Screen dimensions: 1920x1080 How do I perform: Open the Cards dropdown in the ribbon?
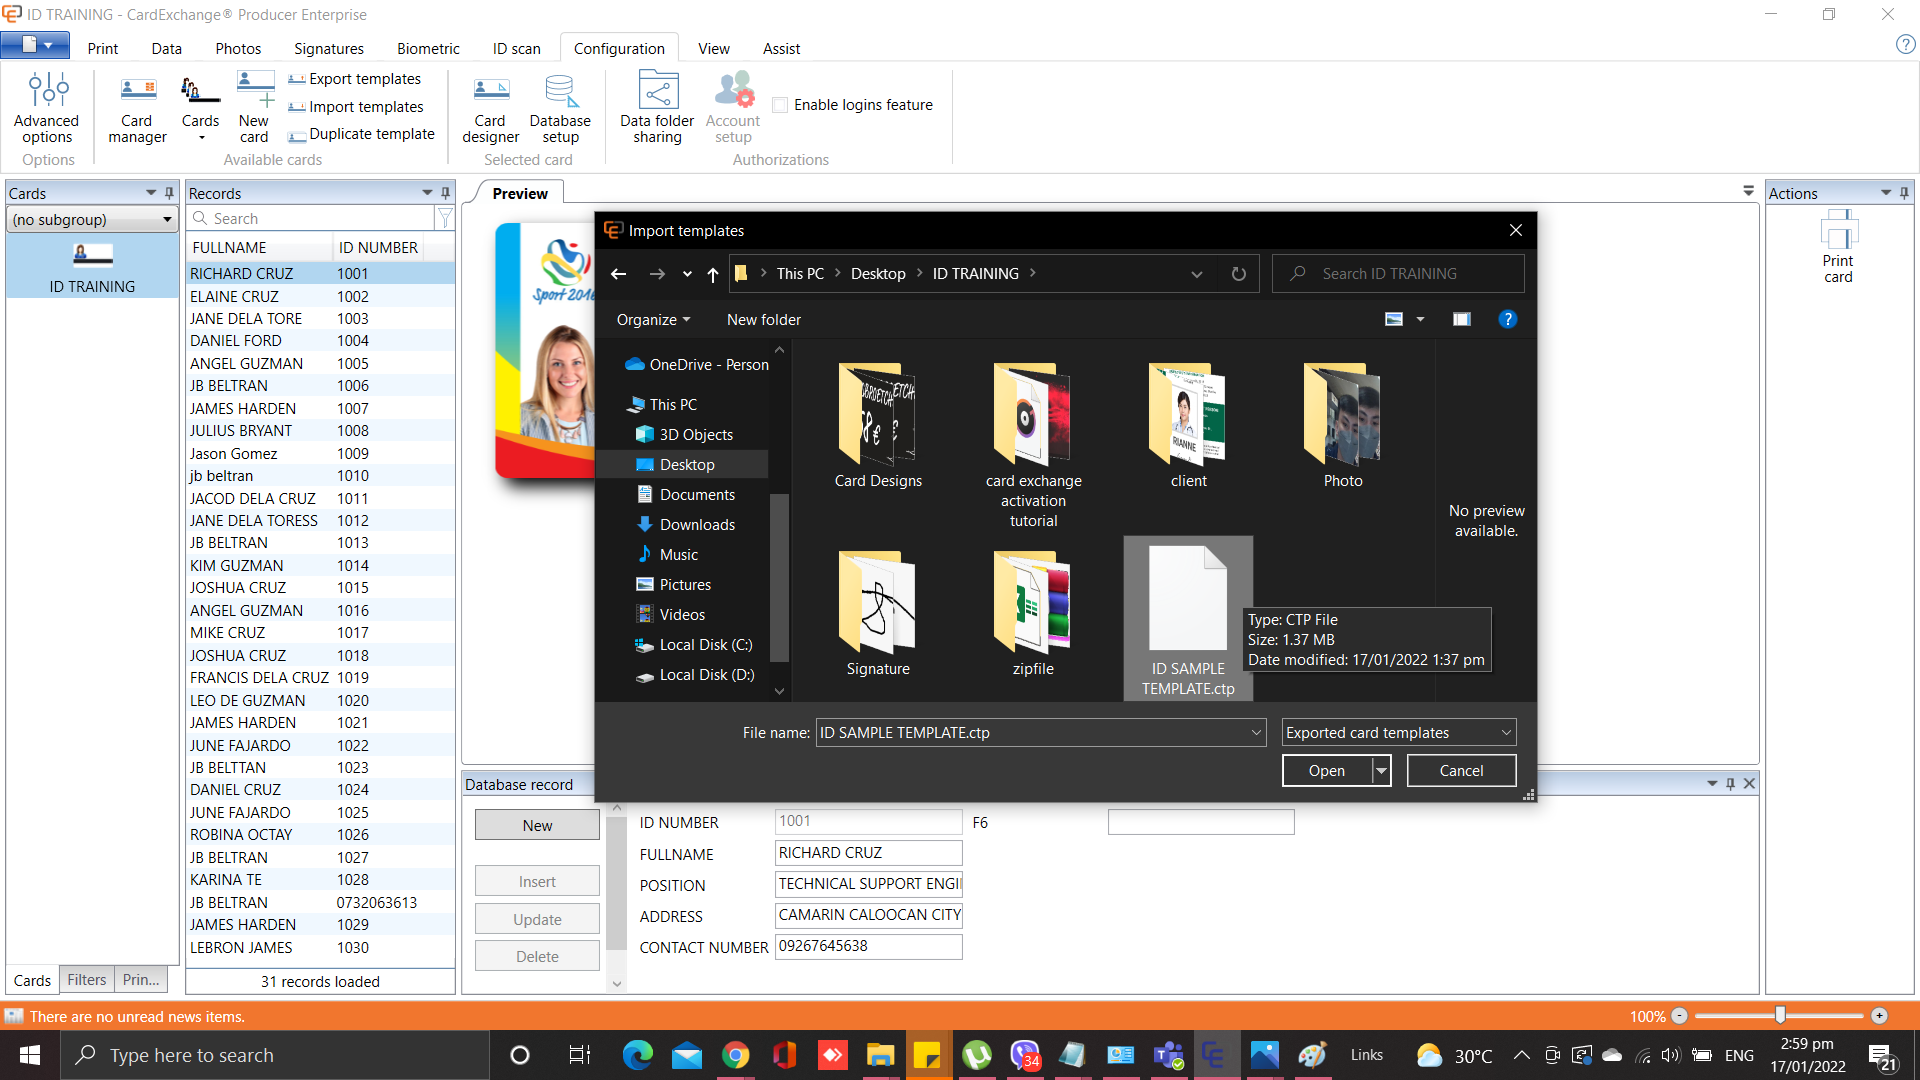(200, 108)
